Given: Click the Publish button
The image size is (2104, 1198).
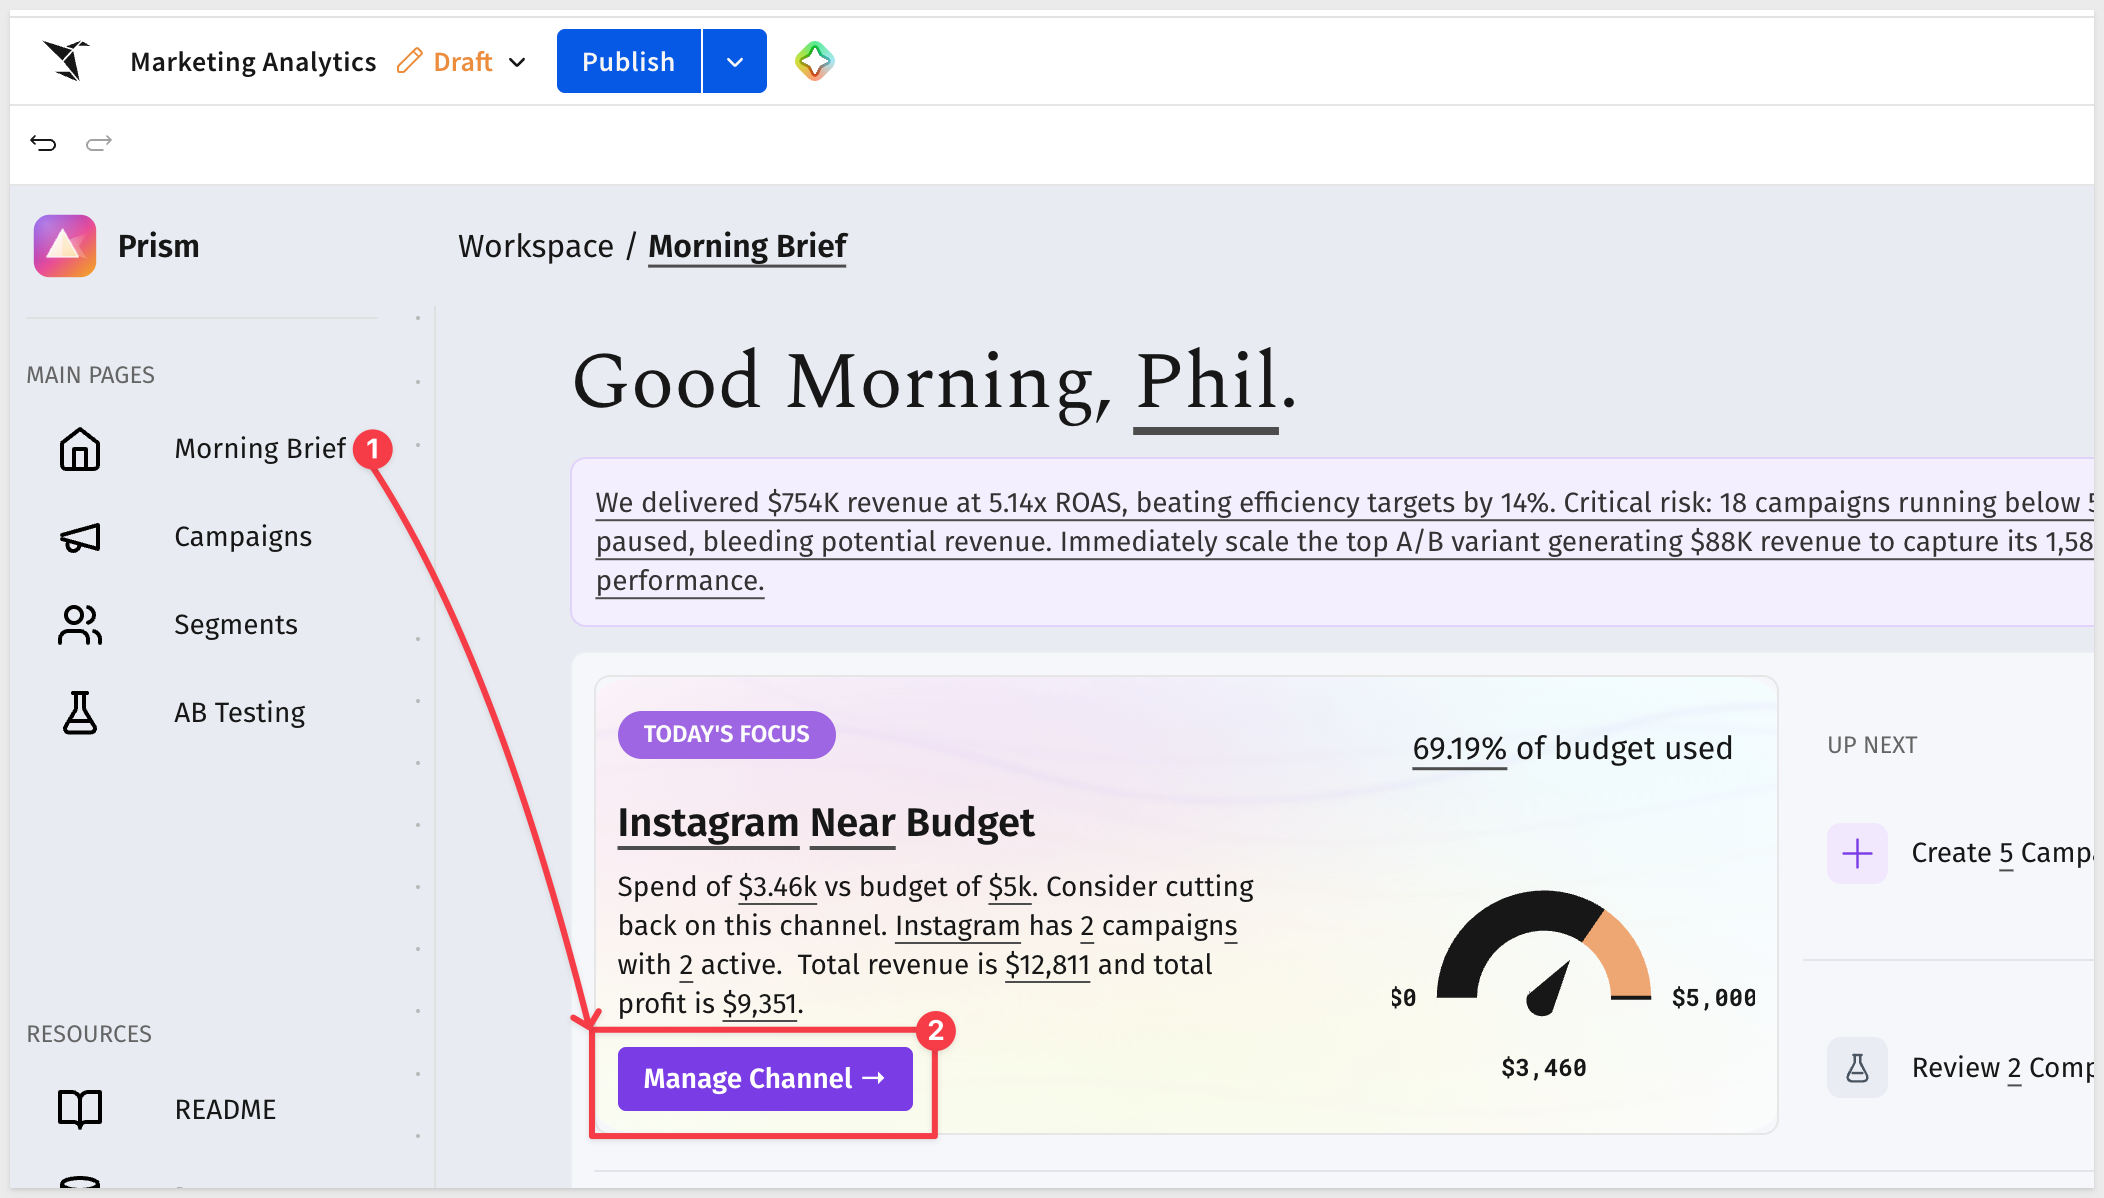Looking at the screenshot, I should (x=629, y=61).
